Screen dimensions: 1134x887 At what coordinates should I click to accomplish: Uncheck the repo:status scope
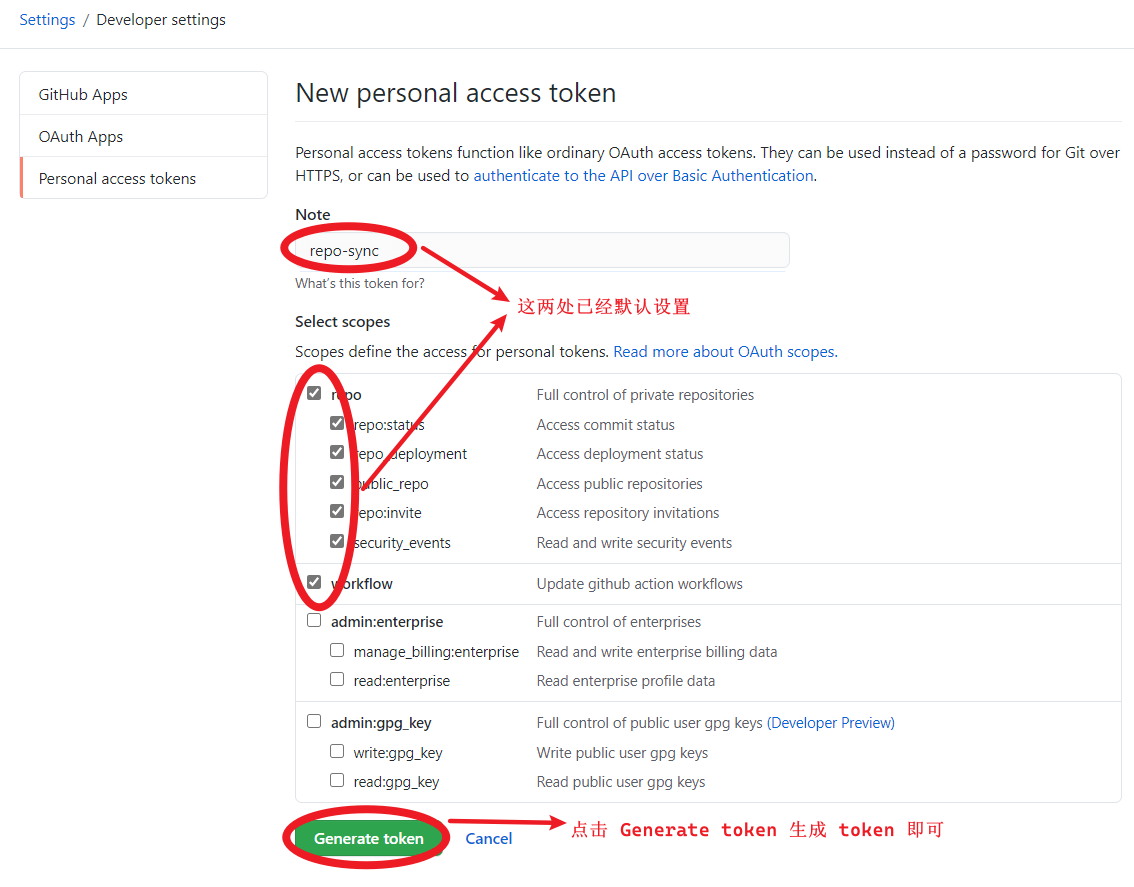pos(337,423)
